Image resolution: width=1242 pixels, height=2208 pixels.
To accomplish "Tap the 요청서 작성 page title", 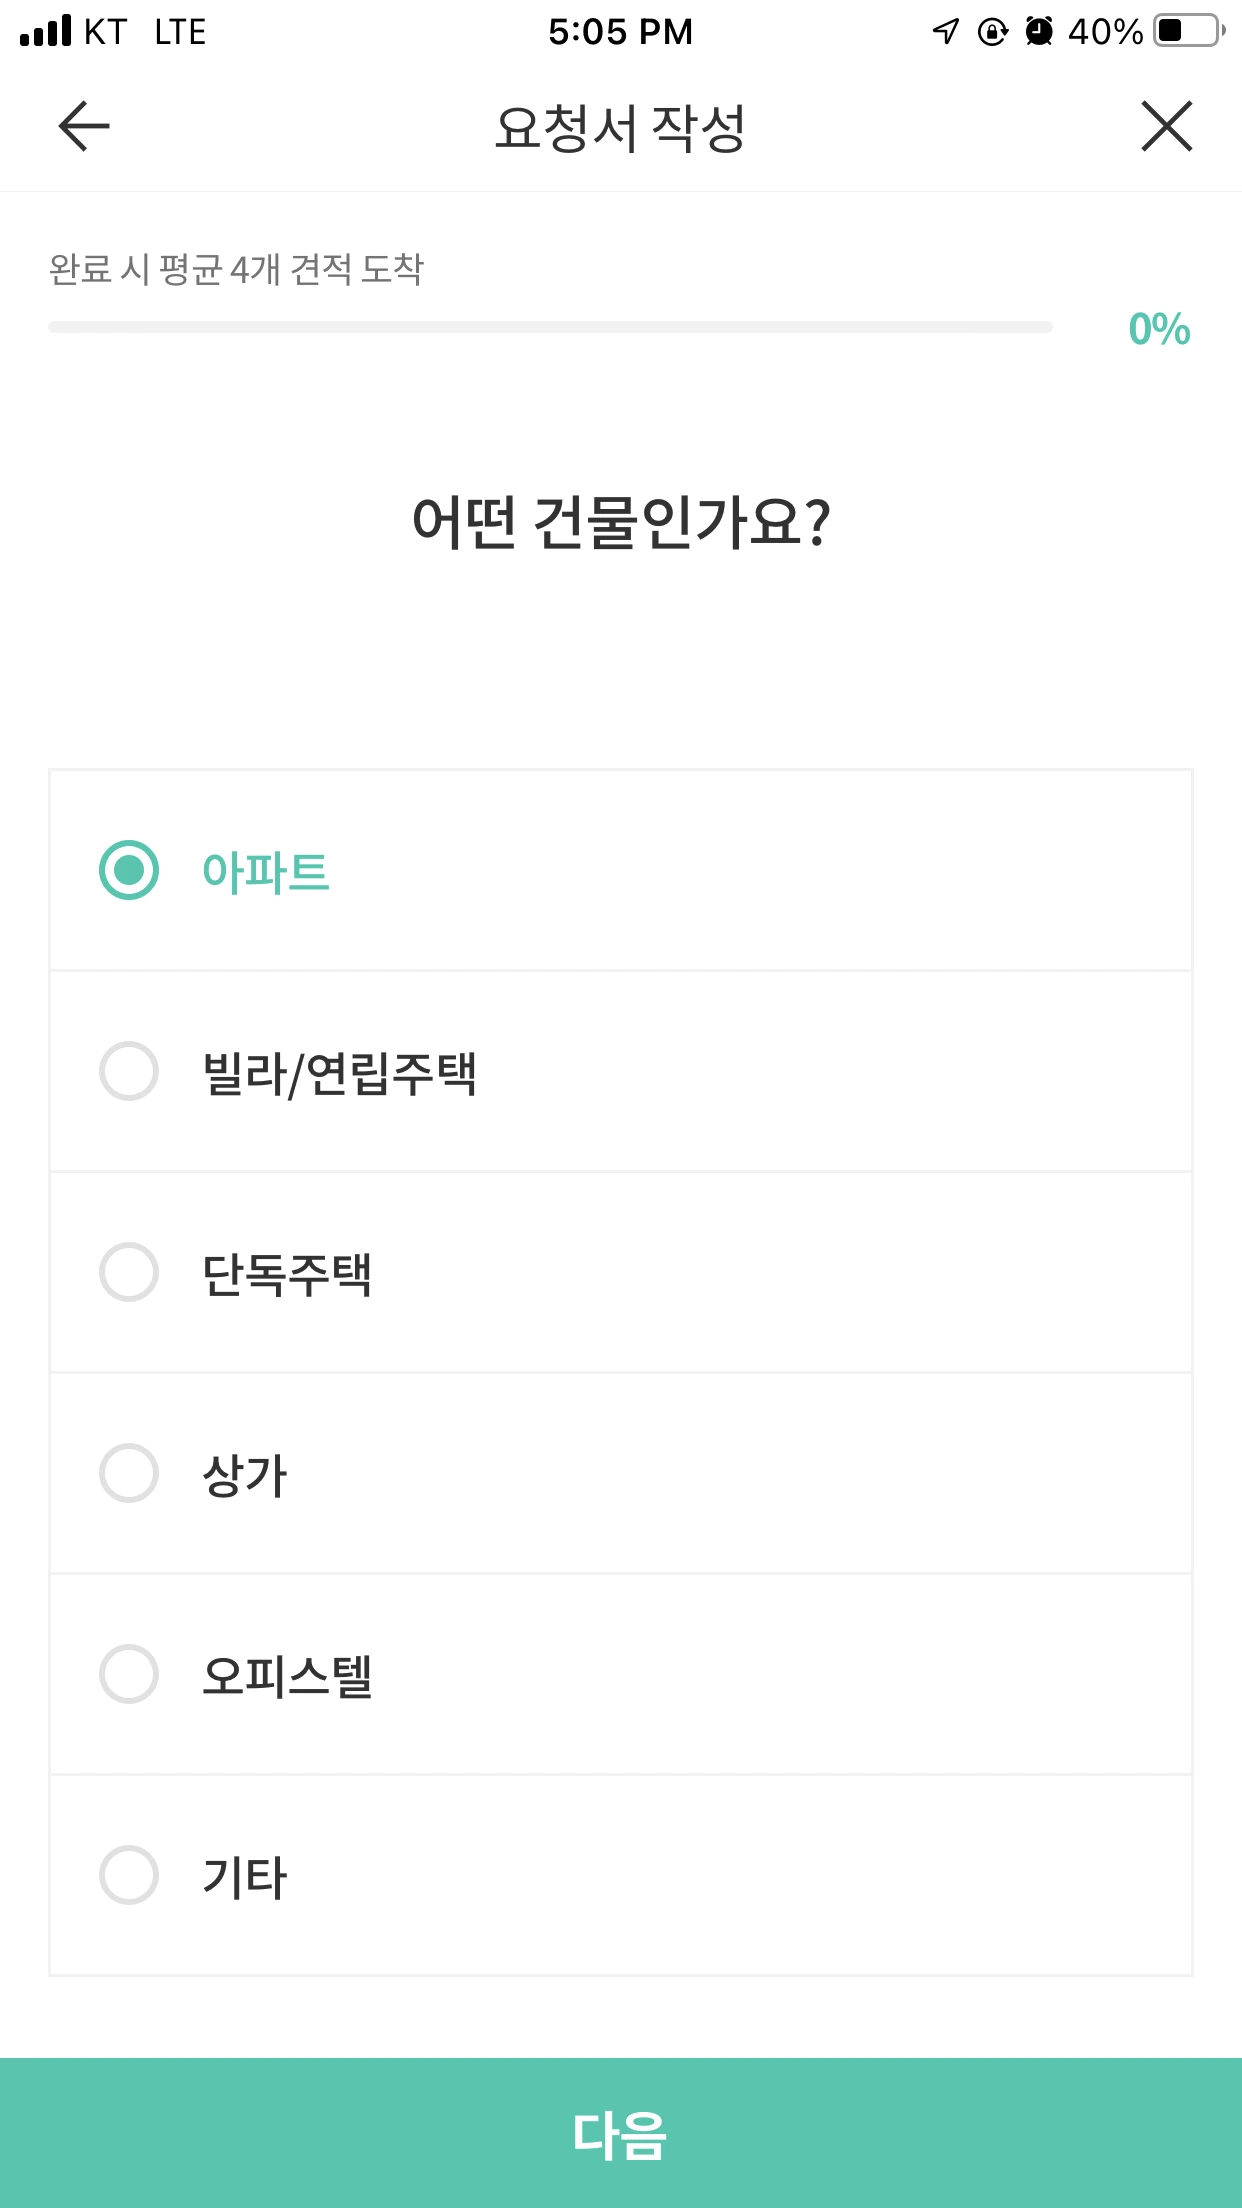I will tap(620, 128).
